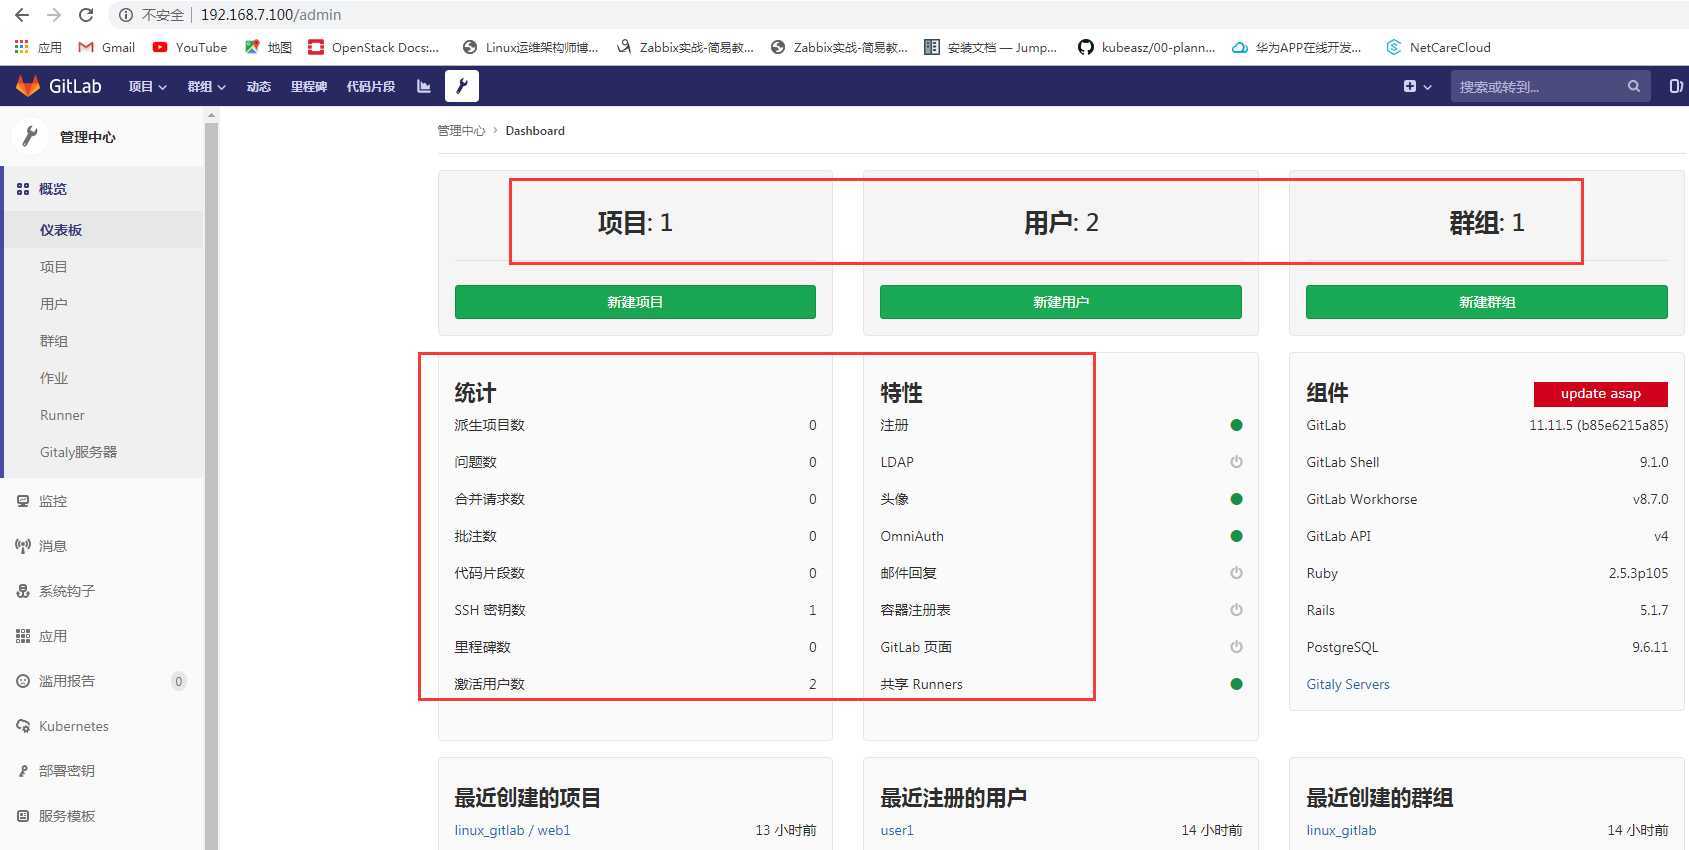1689x850 pixels.
Task: Open 代码片段 snippets in top navbar
Action: (x=371, y=86)
